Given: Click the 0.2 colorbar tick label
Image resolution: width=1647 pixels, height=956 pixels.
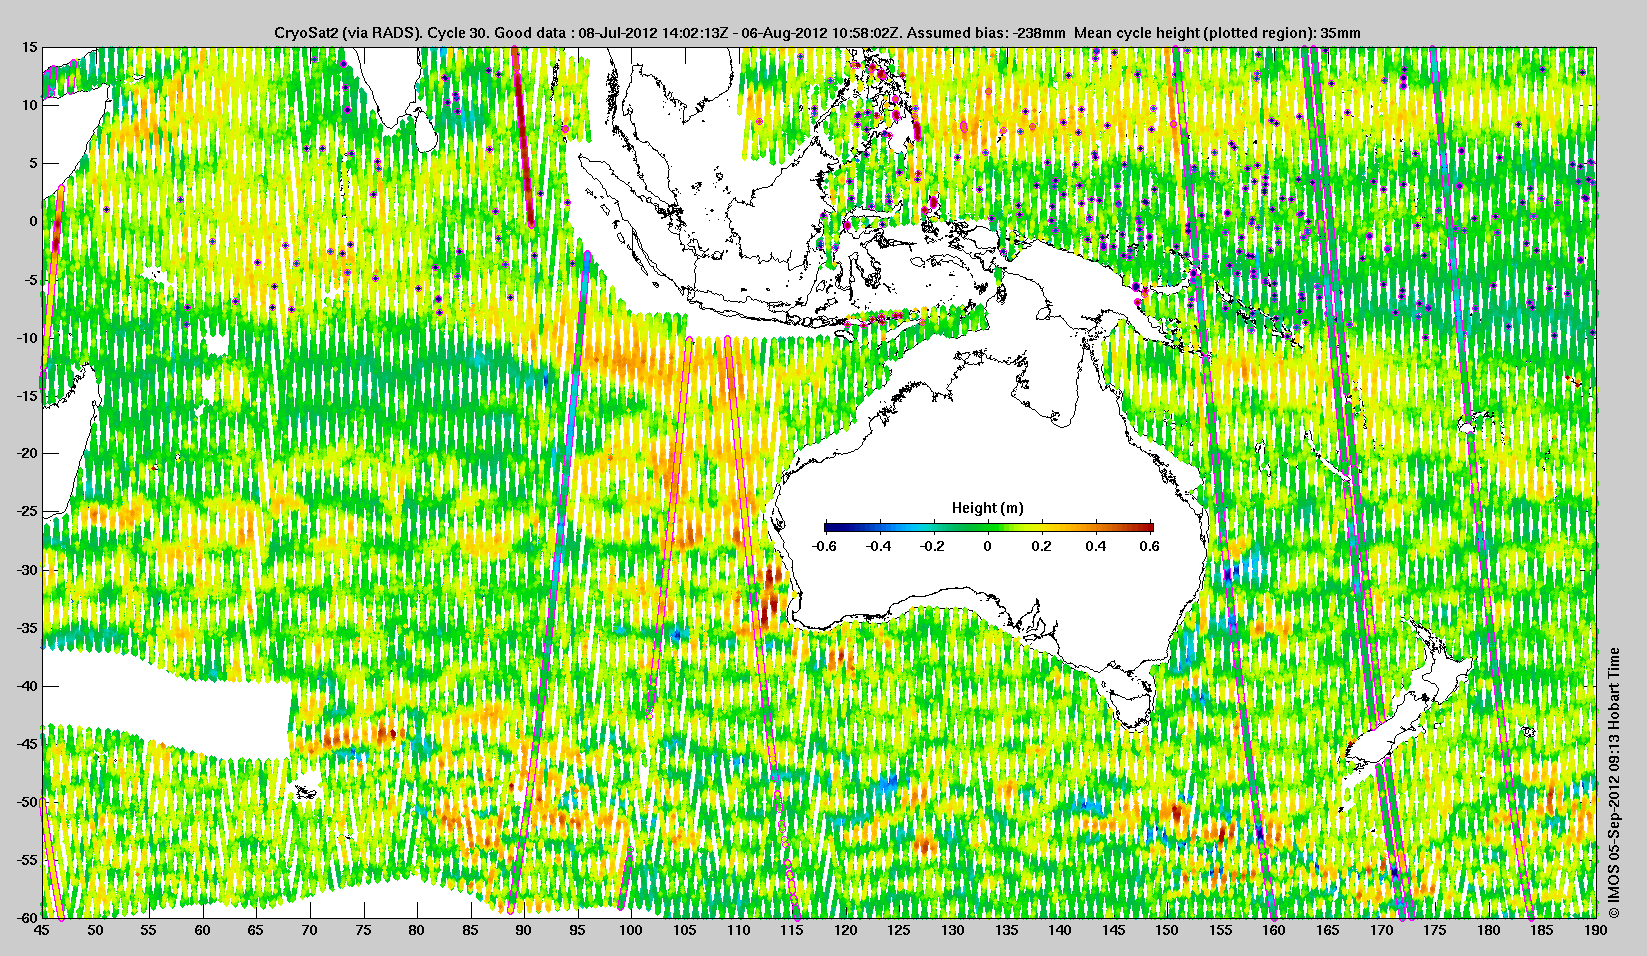Looking at the screenshot, I should [x=1042, y=546].
